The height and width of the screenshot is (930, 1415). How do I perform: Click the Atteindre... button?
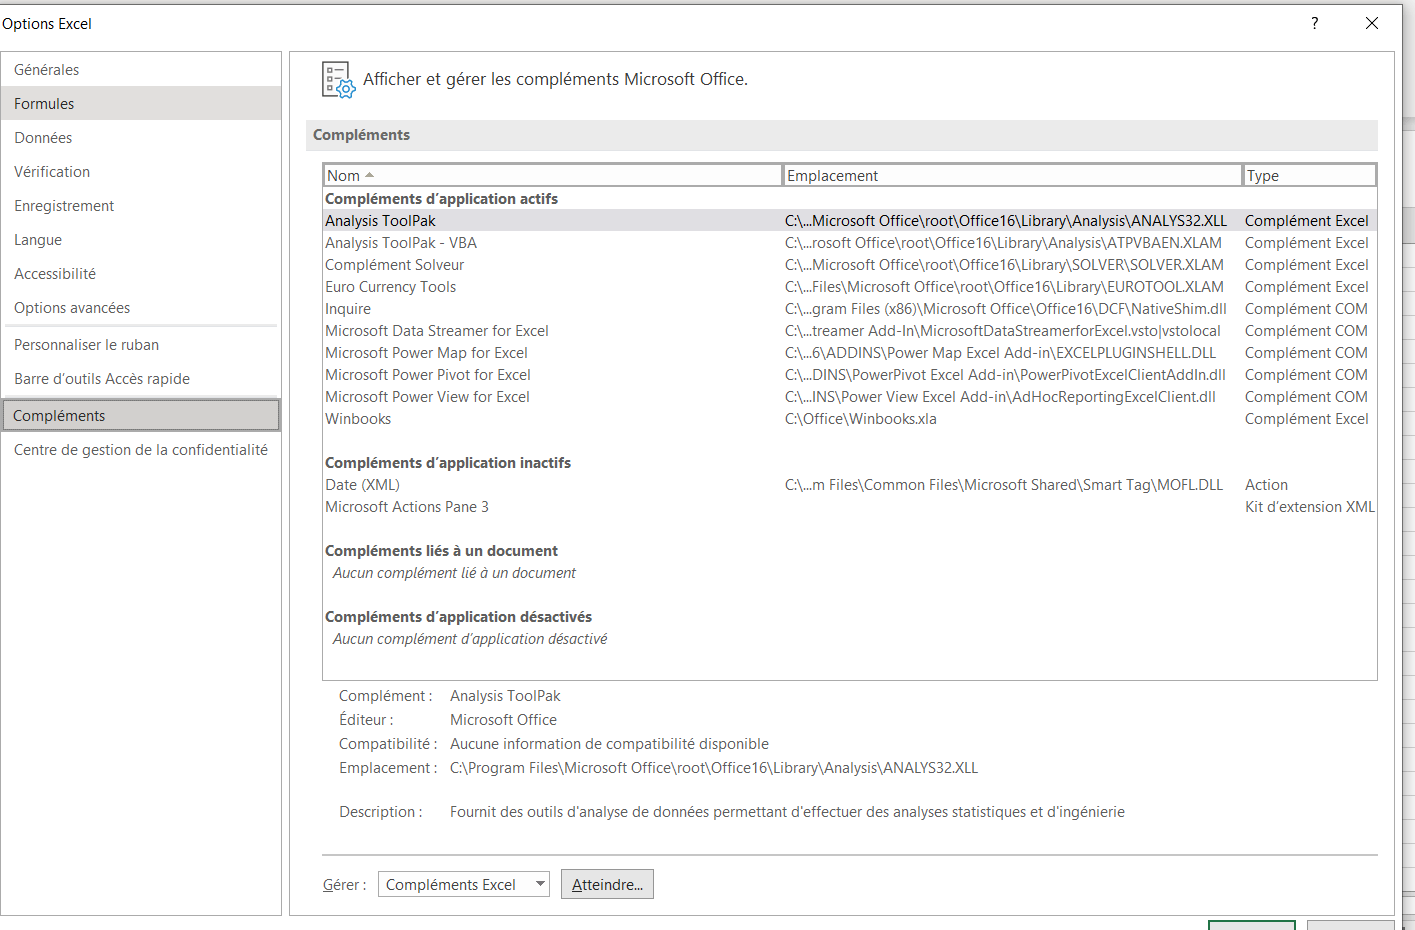coord(607,884)
